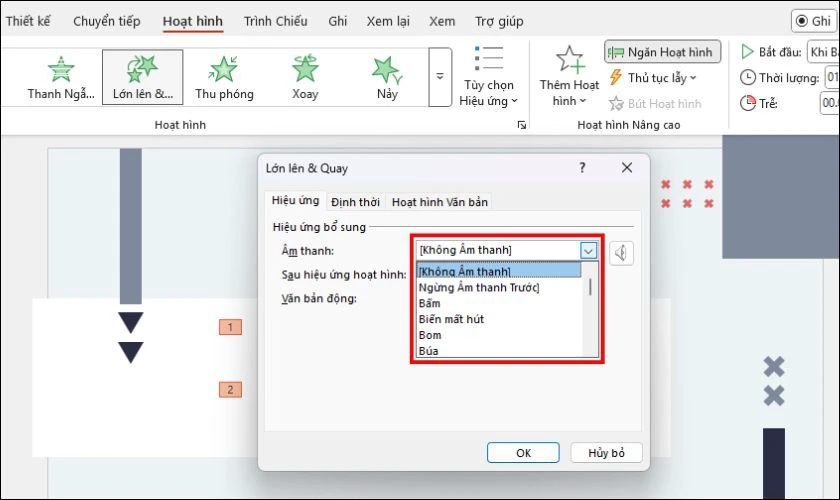Click the Trễ delay field
This screenshot has height=500, width=840.
(829, 103)
